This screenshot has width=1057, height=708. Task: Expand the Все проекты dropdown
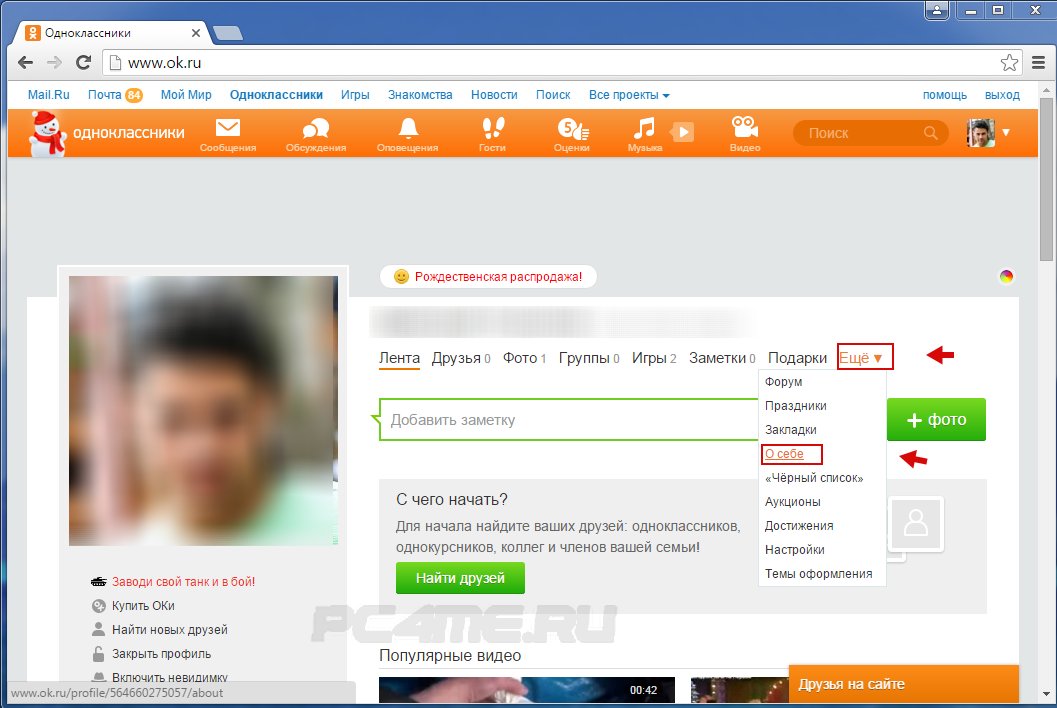[629, 95]
